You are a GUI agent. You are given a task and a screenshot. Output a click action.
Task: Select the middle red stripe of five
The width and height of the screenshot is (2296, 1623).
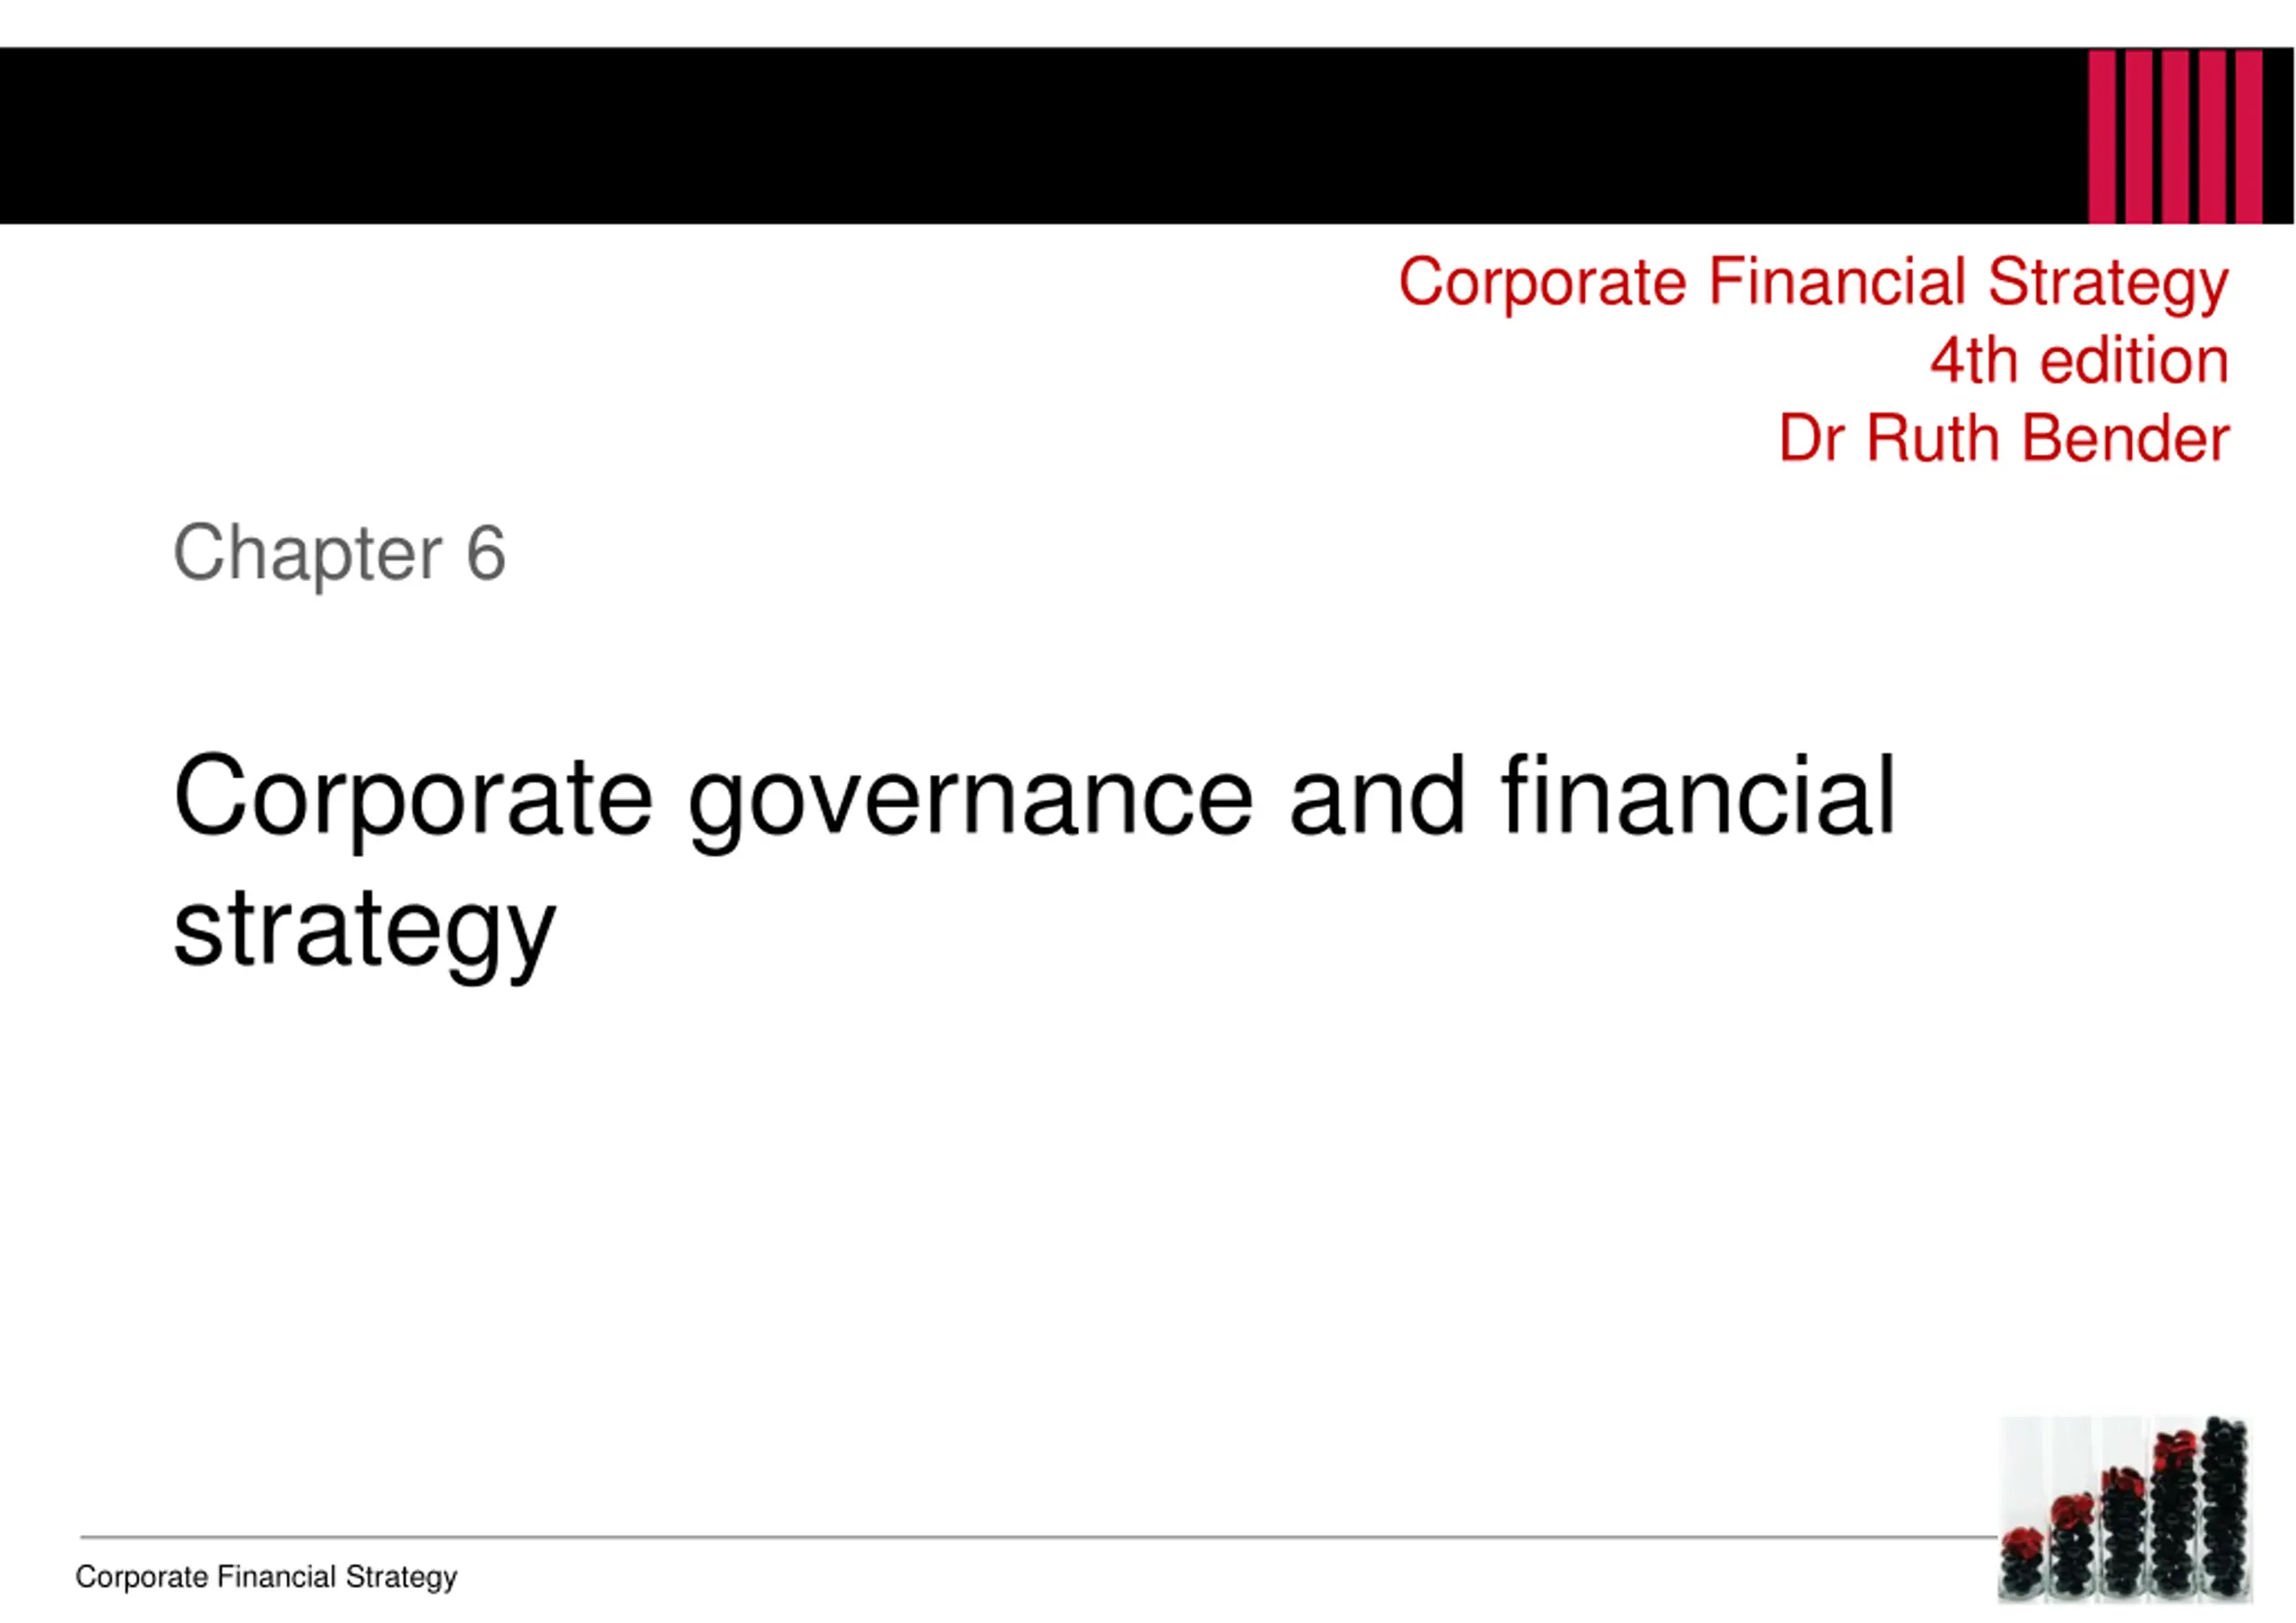click(2175, 137)
